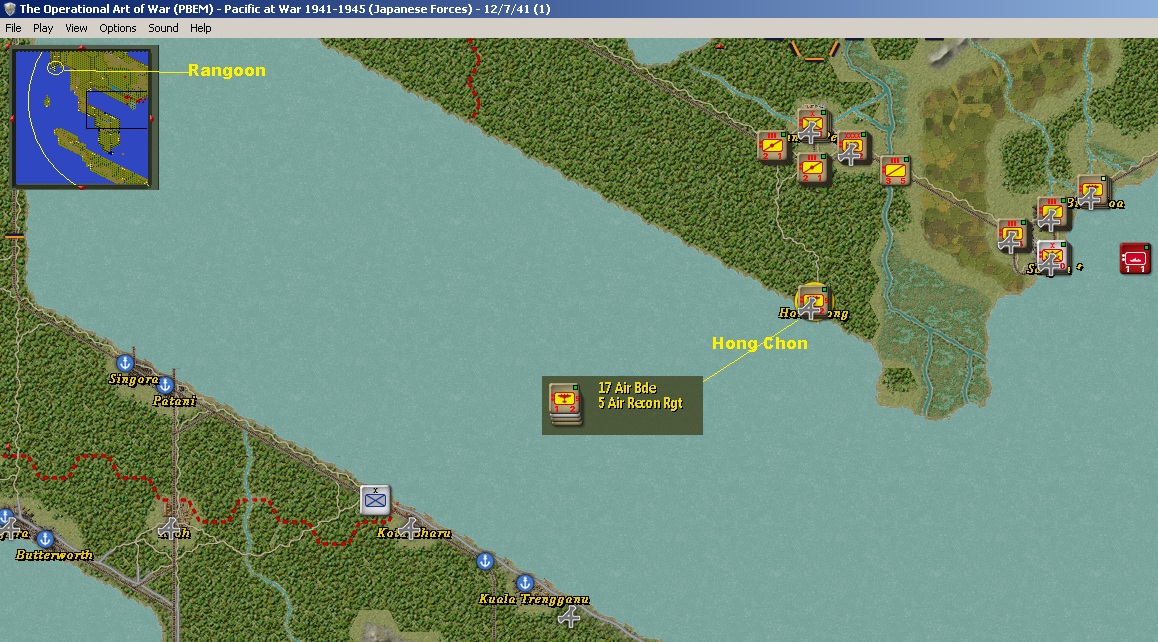Open the Play menu
Image resolution: width=1158 pixels, height=642 pixels.
pos(43,28)
